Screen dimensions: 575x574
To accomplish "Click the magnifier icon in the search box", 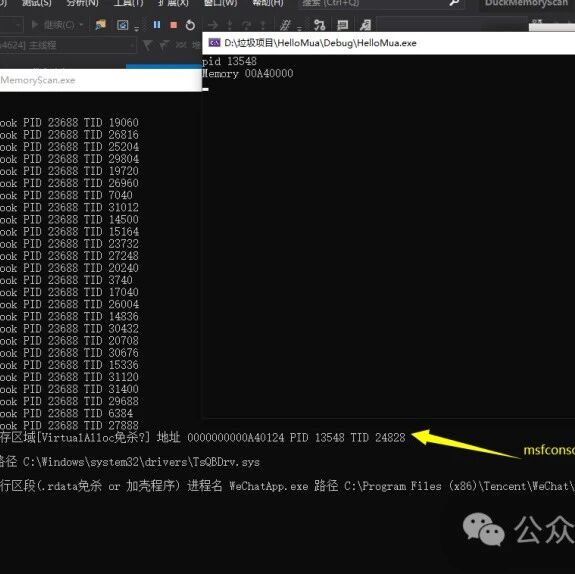I will pos(454,3).
